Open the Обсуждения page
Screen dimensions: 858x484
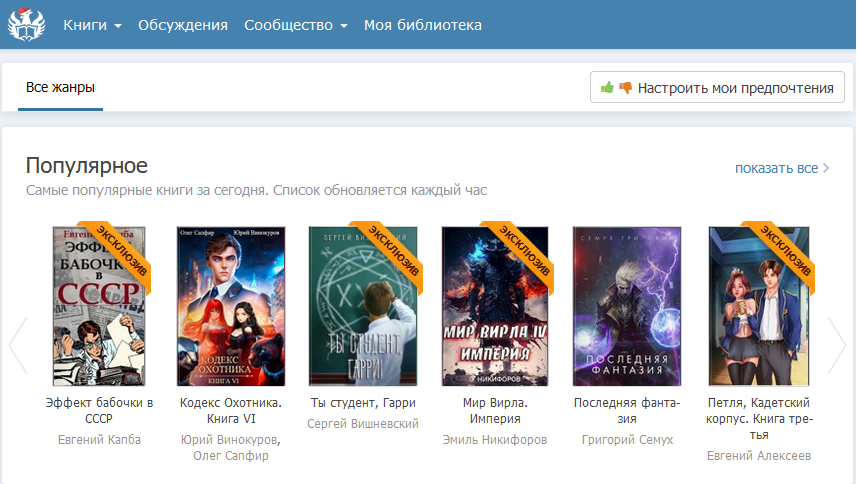click(x=183, y=25)
